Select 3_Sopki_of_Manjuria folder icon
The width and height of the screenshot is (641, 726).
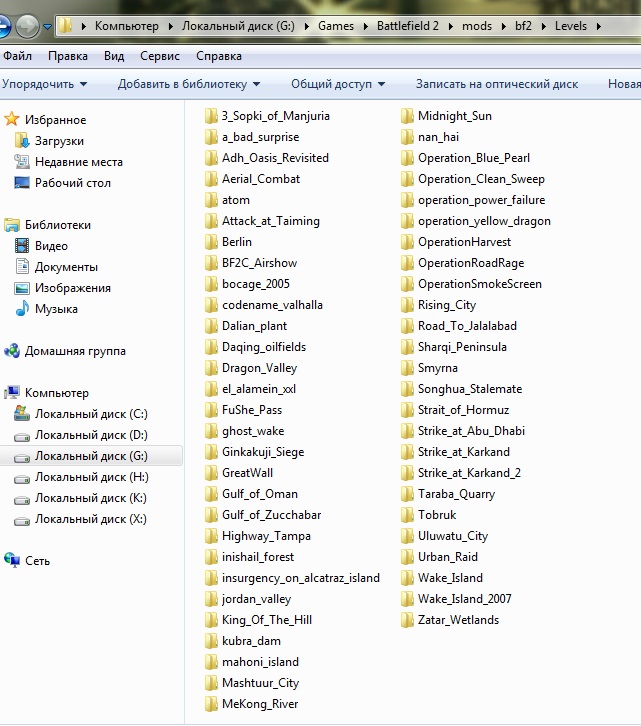pyautogui.click(x=211, y=116)
